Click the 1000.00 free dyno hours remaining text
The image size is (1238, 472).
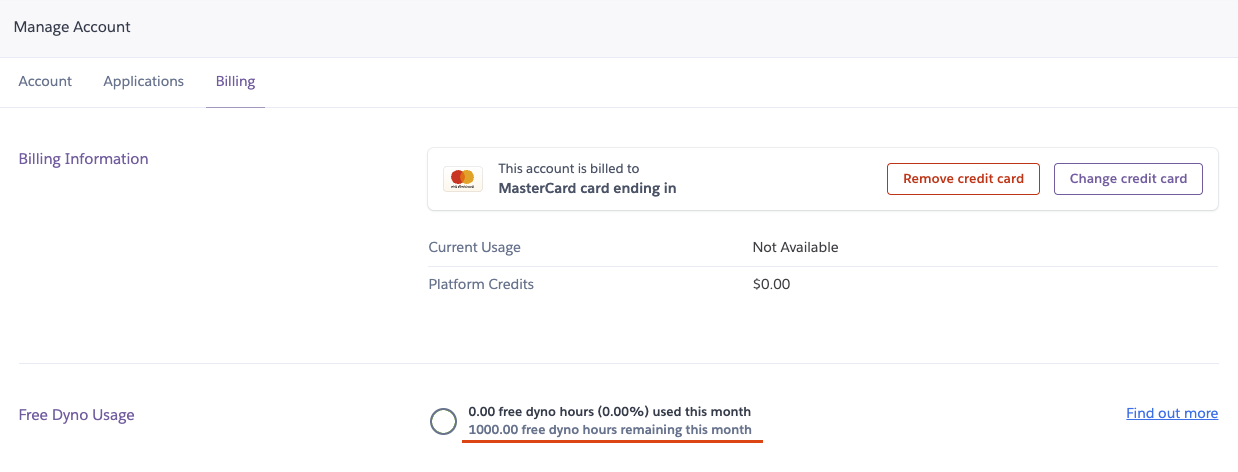point(609,430)
